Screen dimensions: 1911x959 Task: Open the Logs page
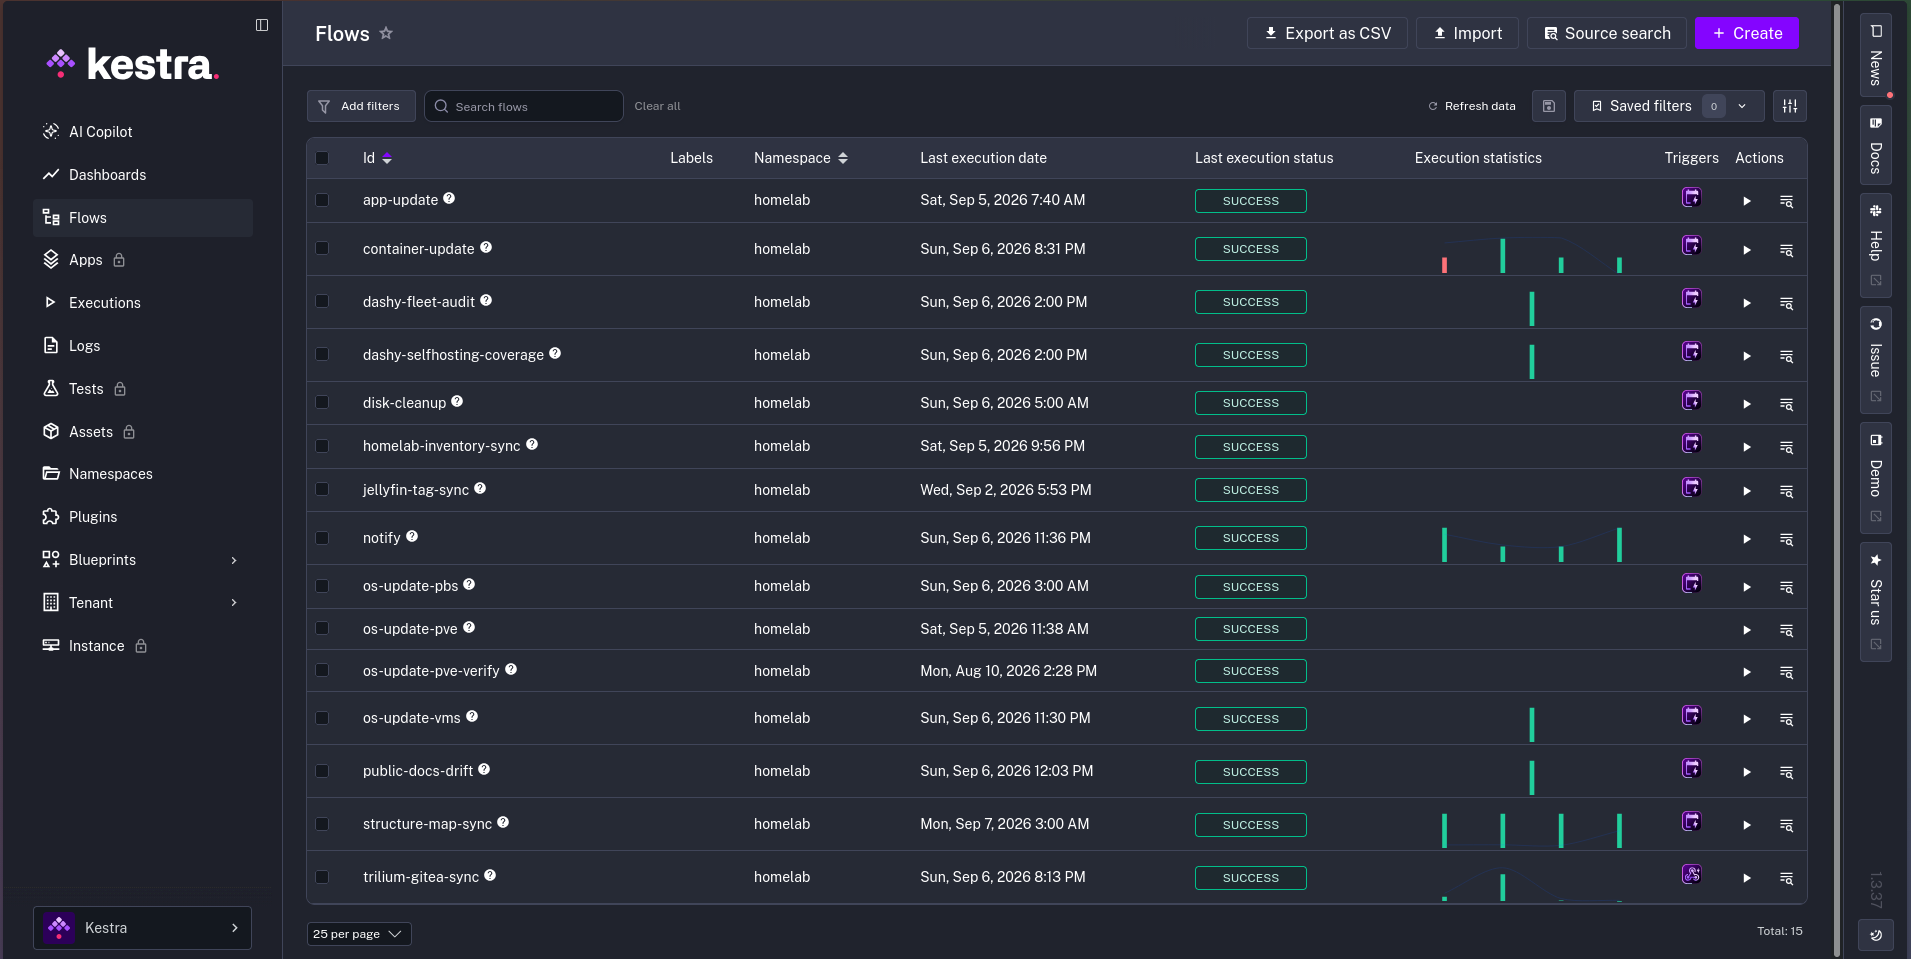click(142, 346)
